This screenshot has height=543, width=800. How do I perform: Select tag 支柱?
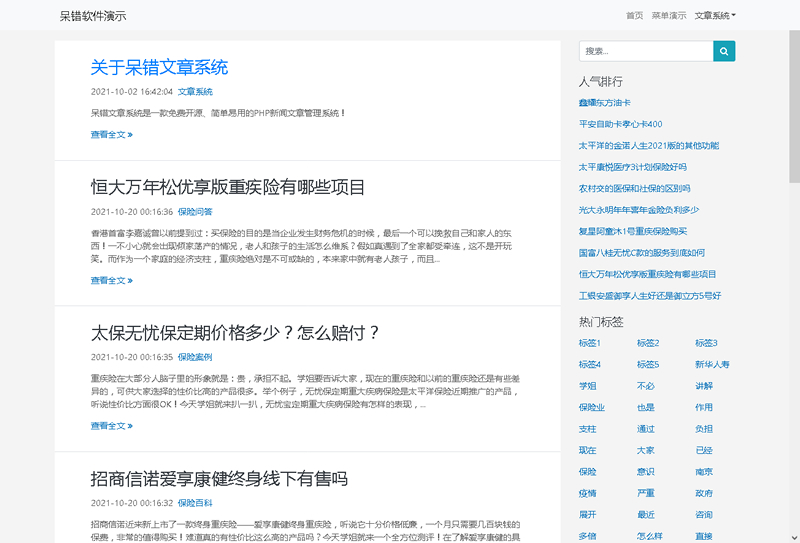pos(588,429)
